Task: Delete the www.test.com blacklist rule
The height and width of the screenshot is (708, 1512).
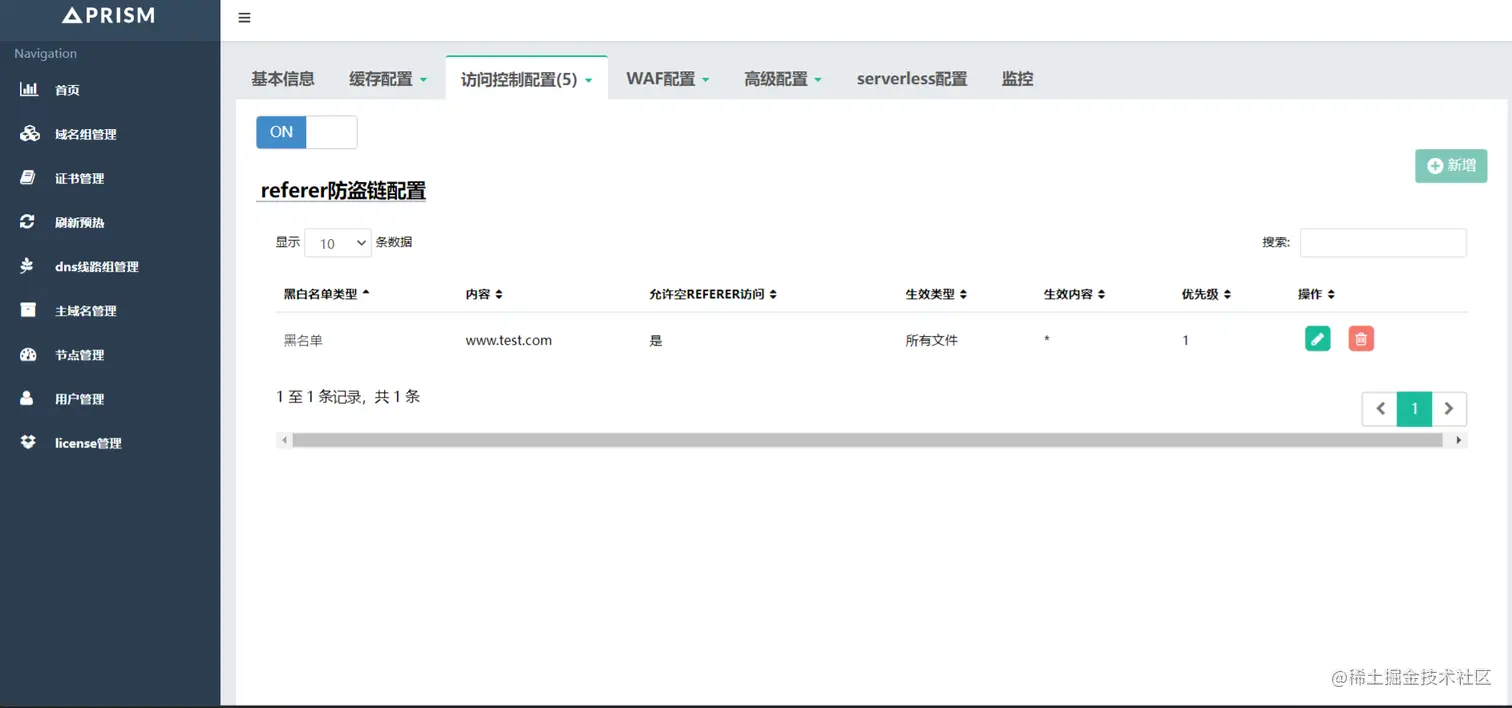Action: click(1361, 339)
